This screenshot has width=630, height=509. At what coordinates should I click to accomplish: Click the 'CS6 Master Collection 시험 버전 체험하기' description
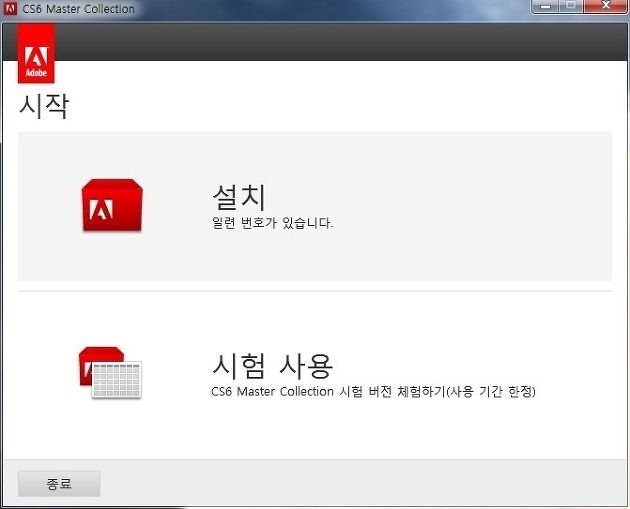click(373, 391)
